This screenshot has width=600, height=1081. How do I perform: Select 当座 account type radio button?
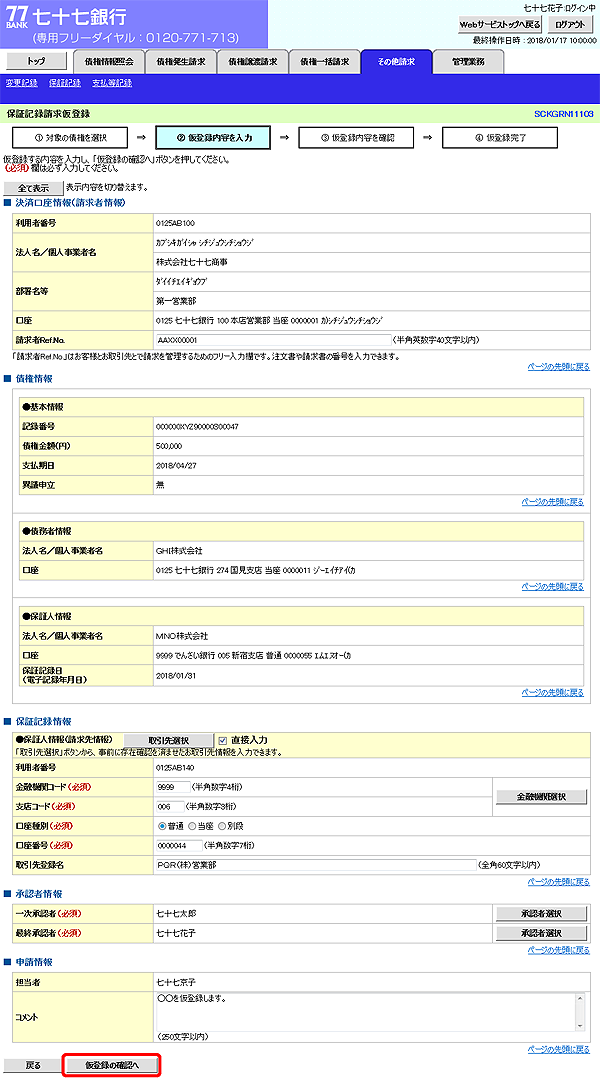click(192, 826)
